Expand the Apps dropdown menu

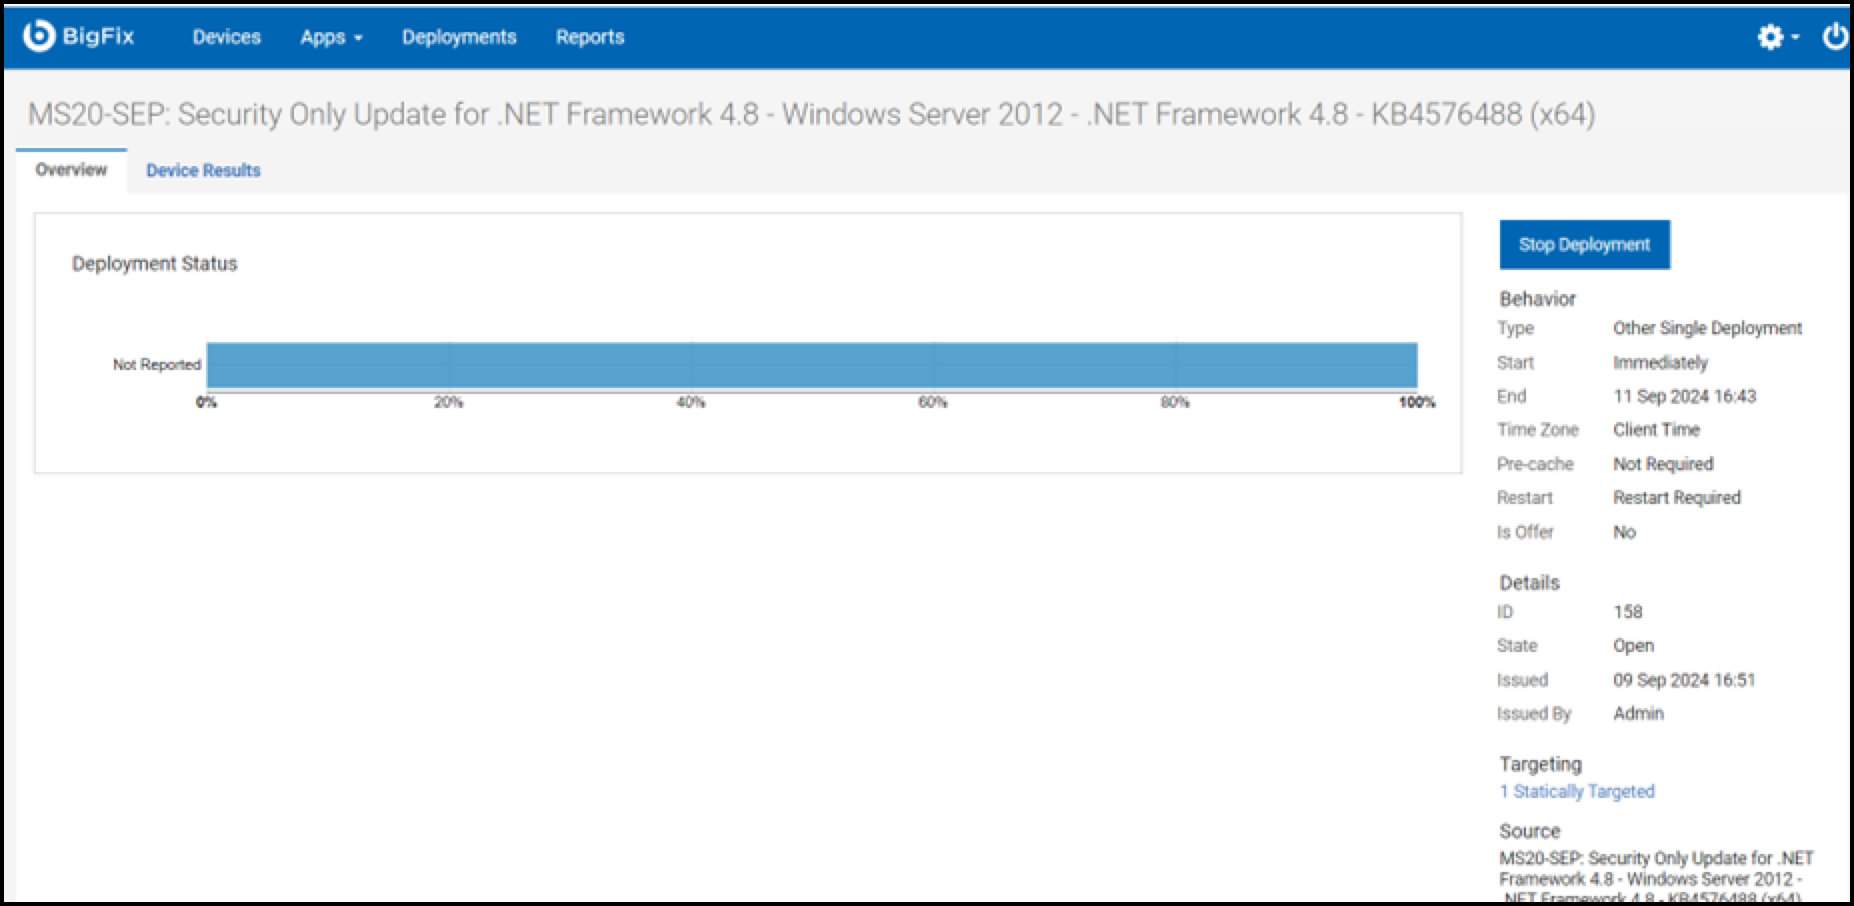tap(331, 37)
